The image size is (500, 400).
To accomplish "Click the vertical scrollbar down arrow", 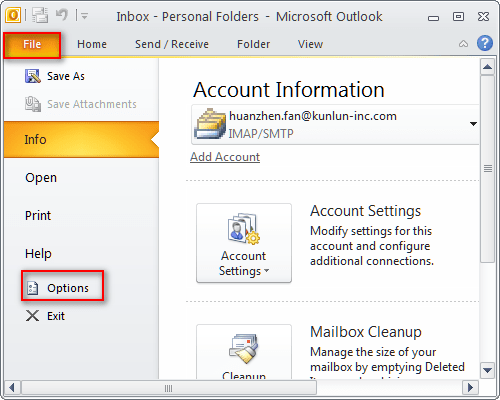I will (x=487, y=370).
